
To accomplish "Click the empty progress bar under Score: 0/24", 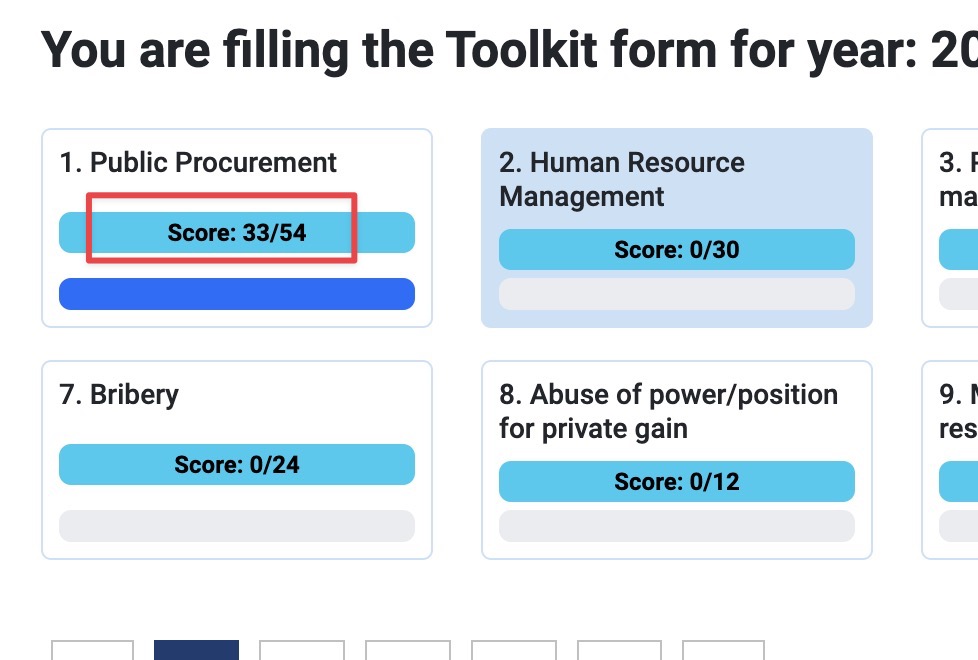I will point(237,526).
